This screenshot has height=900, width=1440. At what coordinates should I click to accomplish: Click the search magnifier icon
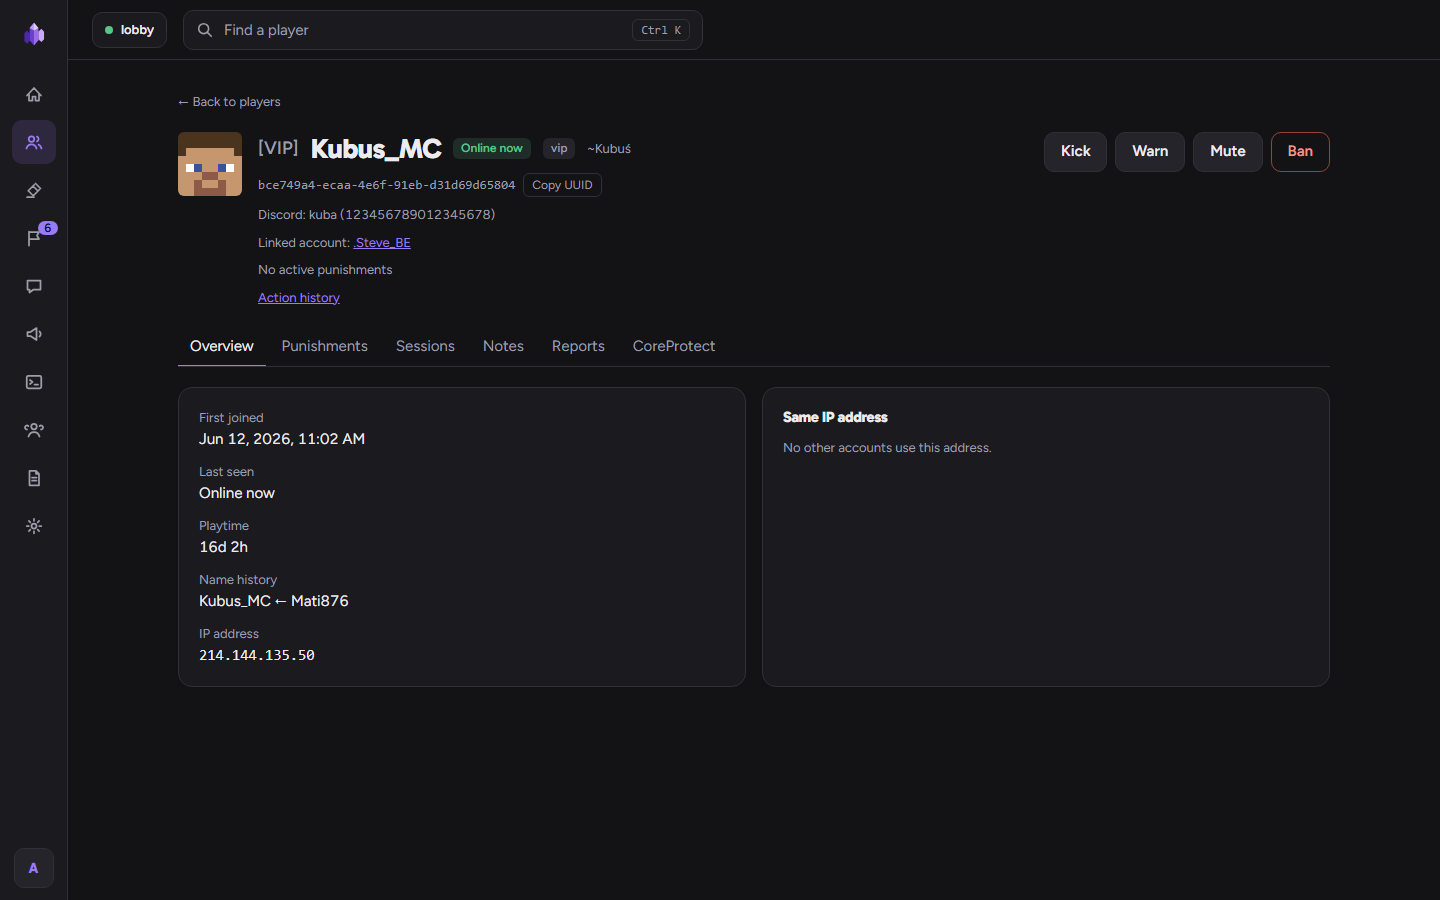[205, 30]
